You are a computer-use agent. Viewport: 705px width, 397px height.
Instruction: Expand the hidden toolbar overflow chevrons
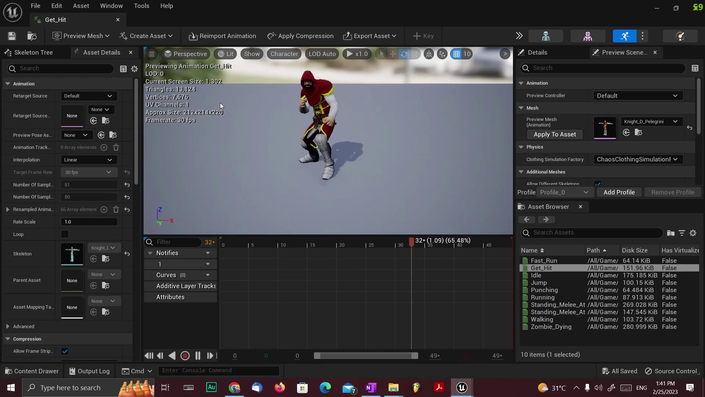[519, 36]
